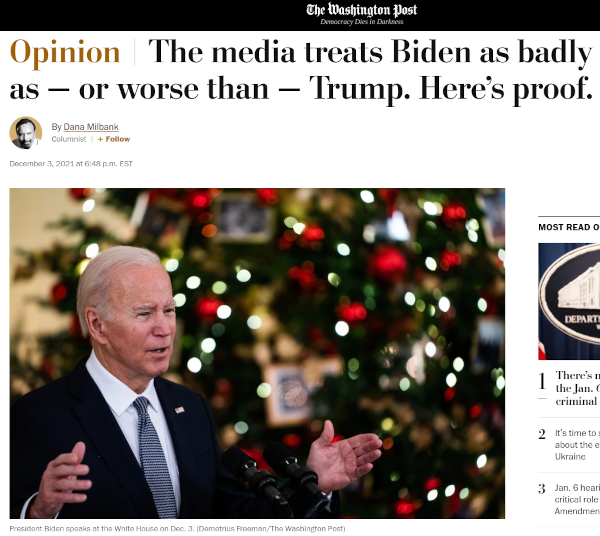Open the Opinion section label
This screenshot has height=536, width=600.
tap(65, 52)
